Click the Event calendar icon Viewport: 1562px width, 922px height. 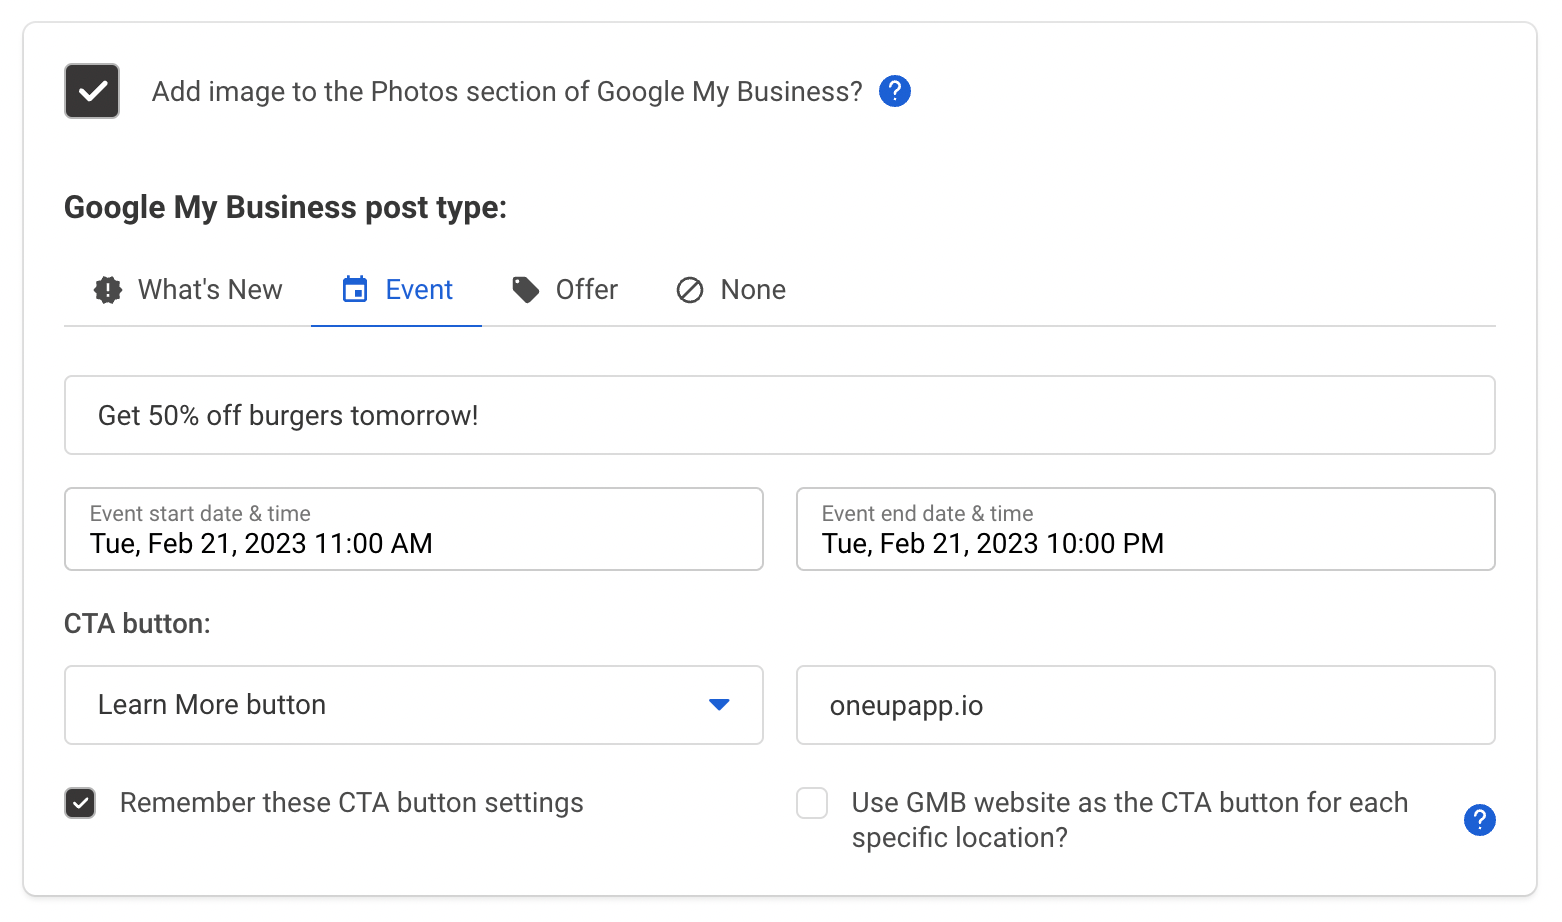tap(355, 289)
